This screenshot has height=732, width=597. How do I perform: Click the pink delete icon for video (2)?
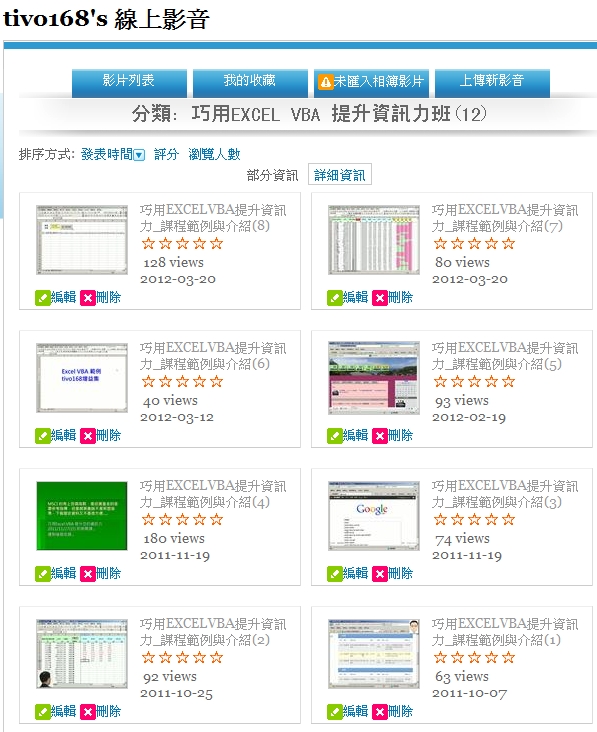(x=87, y=712)
